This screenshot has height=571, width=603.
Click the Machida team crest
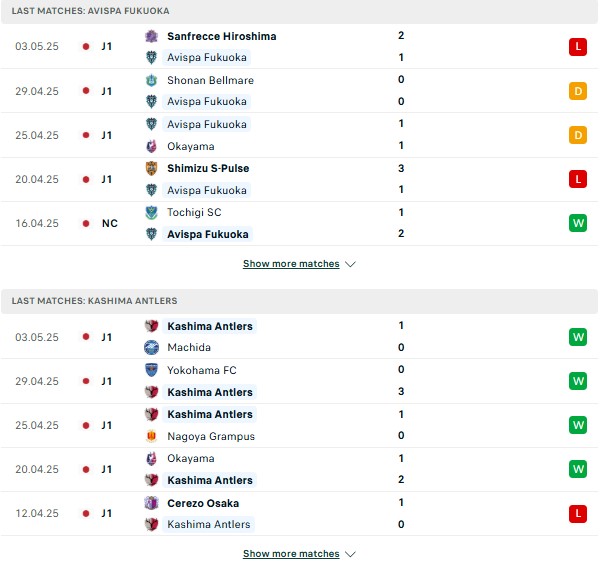pos(152,348)
